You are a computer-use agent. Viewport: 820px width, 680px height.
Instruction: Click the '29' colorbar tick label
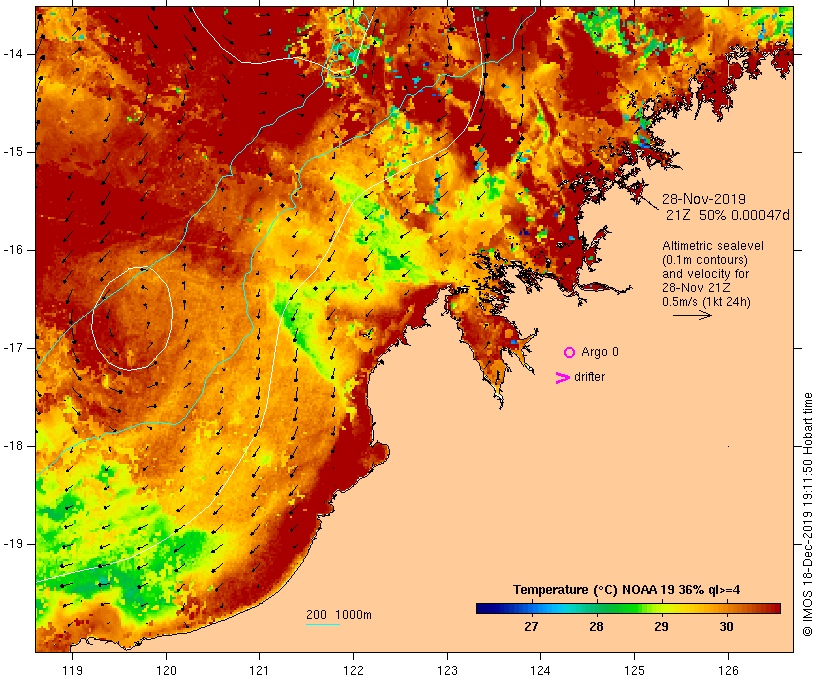pos(661,627)
